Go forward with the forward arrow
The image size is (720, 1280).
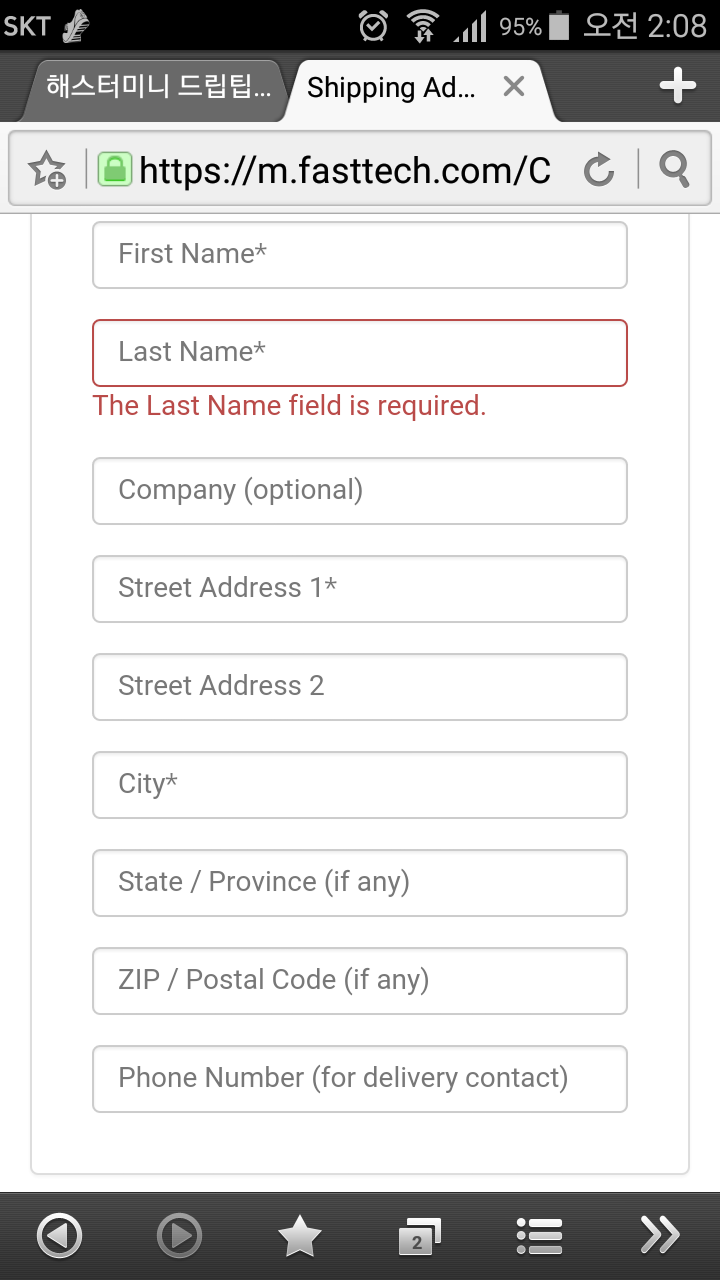(179, 1236)
